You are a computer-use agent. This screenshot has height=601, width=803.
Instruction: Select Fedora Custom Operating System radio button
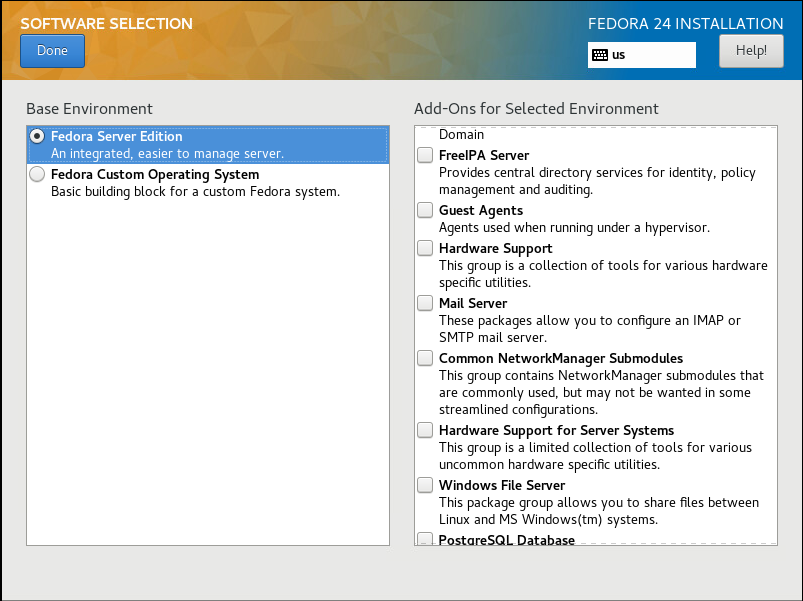click(37, 175)
